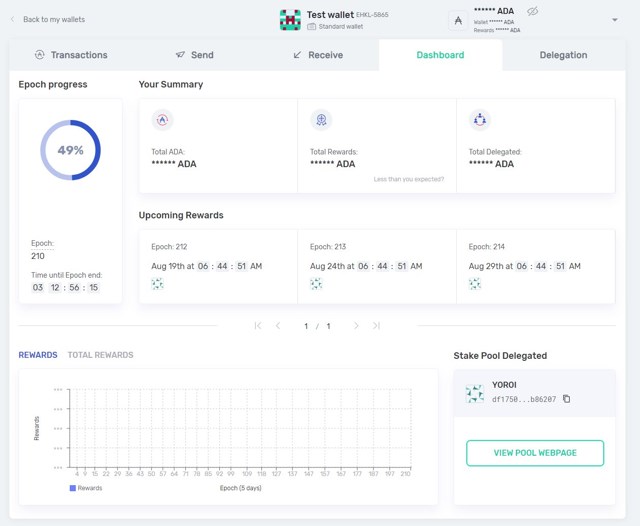
Task: Copy the YOROI pool ID
Action: pyautogui.click(x=567, y=399)
